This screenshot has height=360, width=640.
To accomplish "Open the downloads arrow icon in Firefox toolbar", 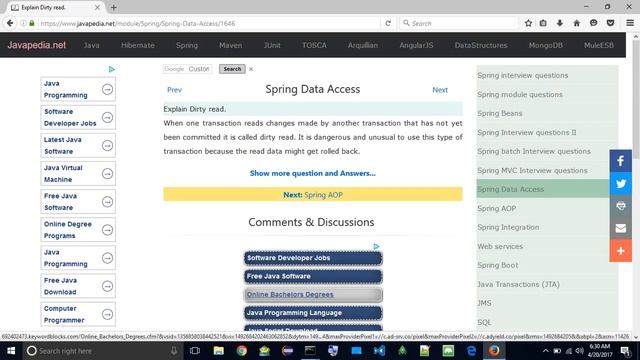I will coord(560,23).
